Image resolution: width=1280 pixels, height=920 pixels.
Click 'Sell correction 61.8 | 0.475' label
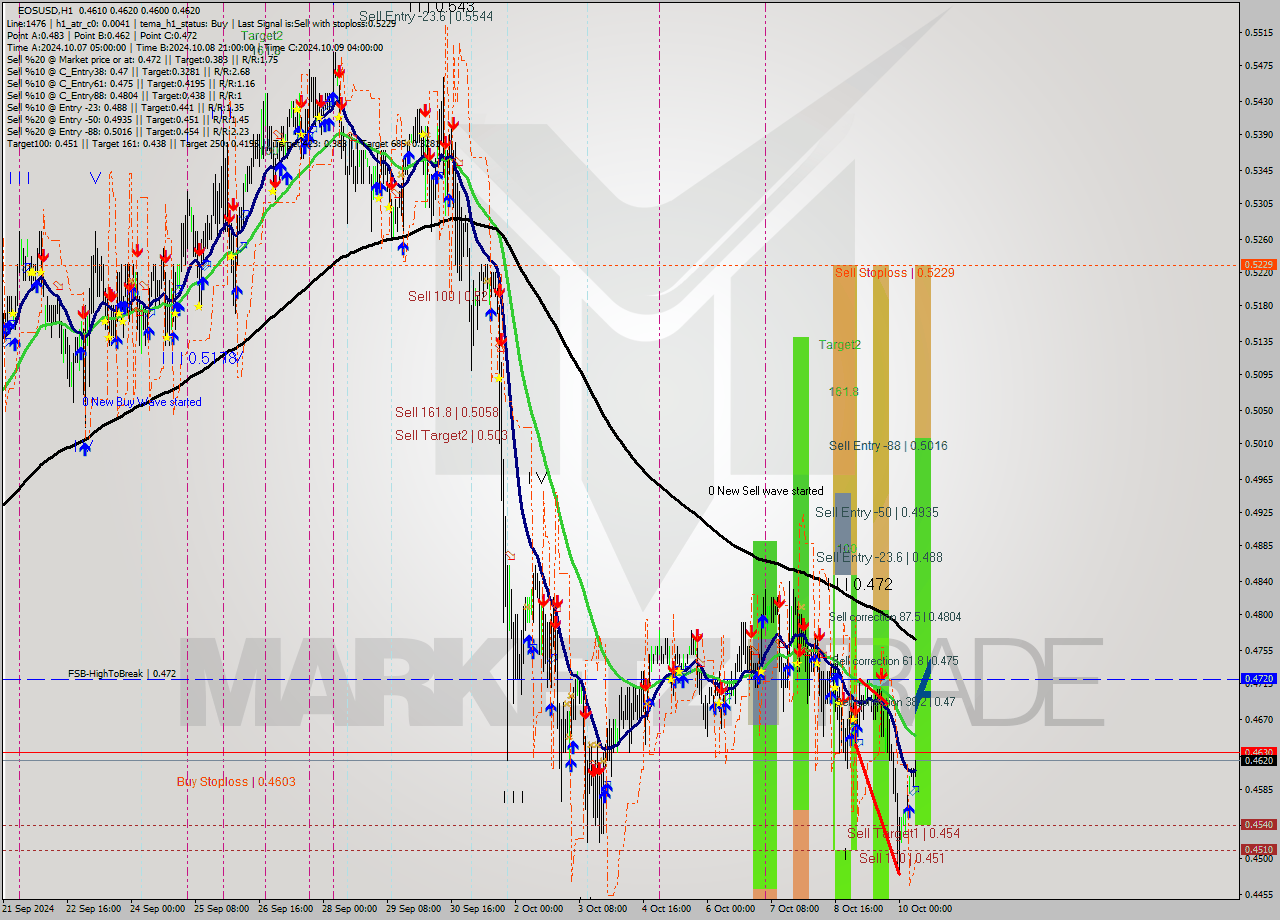coord(896,661)
